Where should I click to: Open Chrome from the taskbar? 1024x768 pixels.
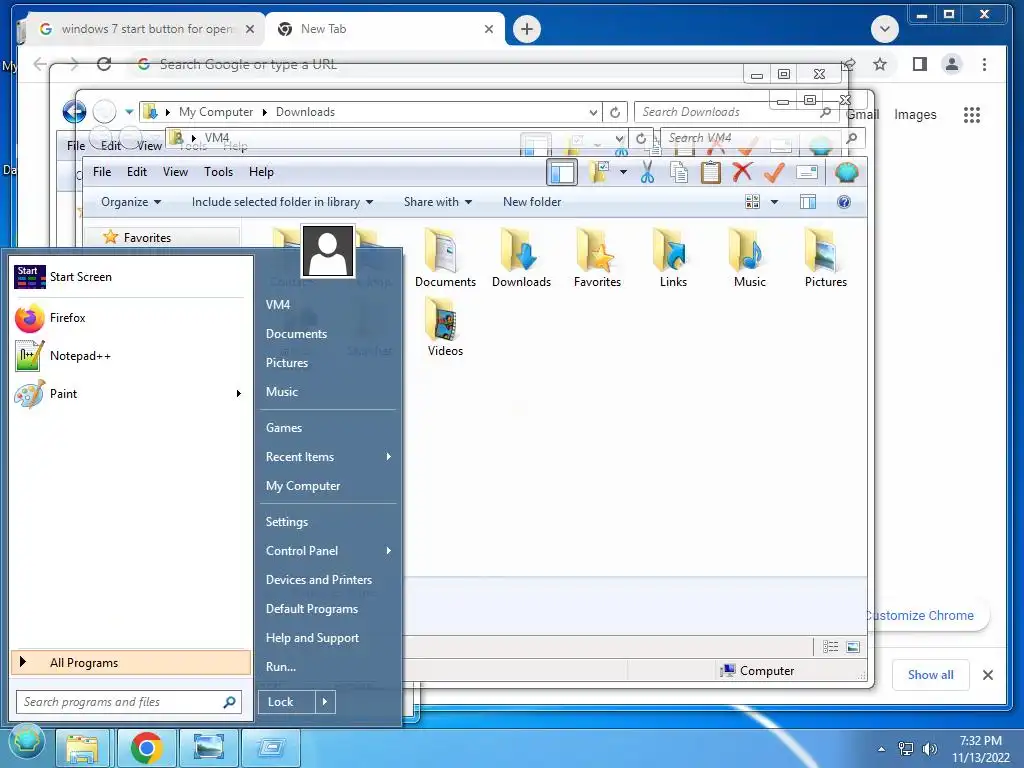click(x=146, y=748)
